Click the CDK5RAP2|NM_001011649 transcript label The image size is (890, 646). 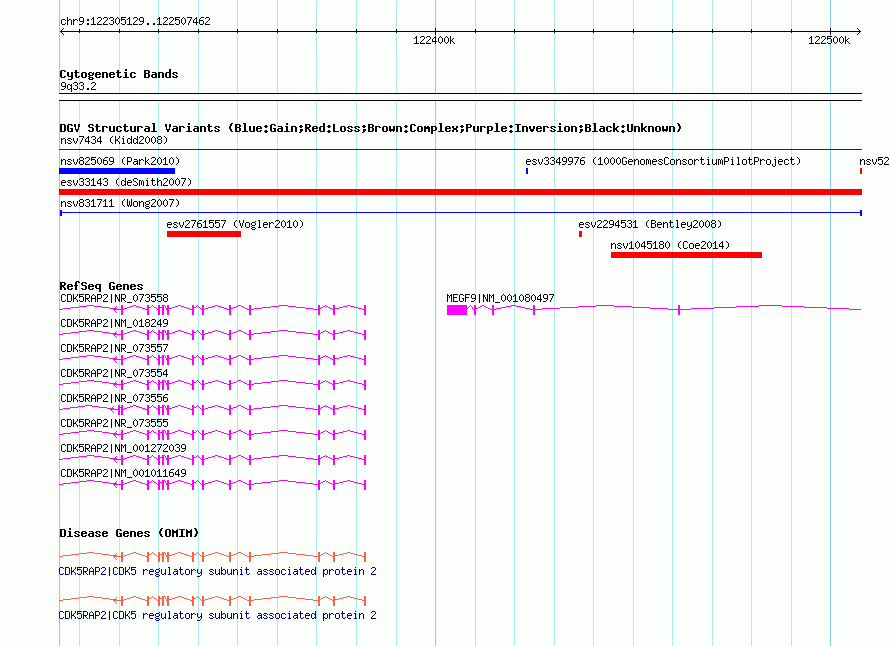[123, 473]
